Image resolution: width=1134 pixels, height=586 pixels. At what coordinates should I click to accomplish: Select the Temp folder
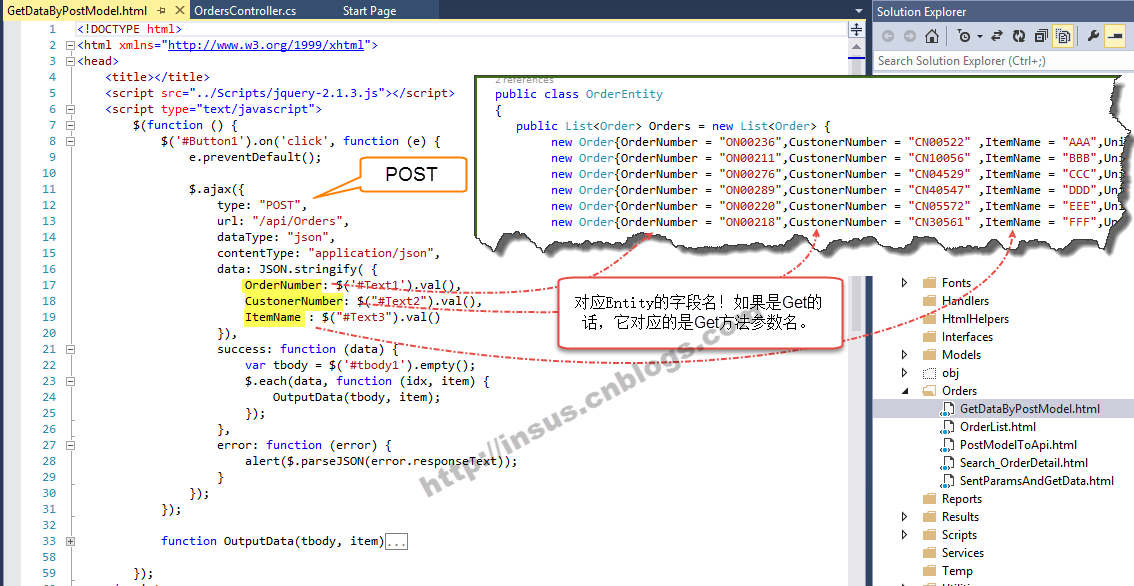pyautogui.click(x=957, y=571)
